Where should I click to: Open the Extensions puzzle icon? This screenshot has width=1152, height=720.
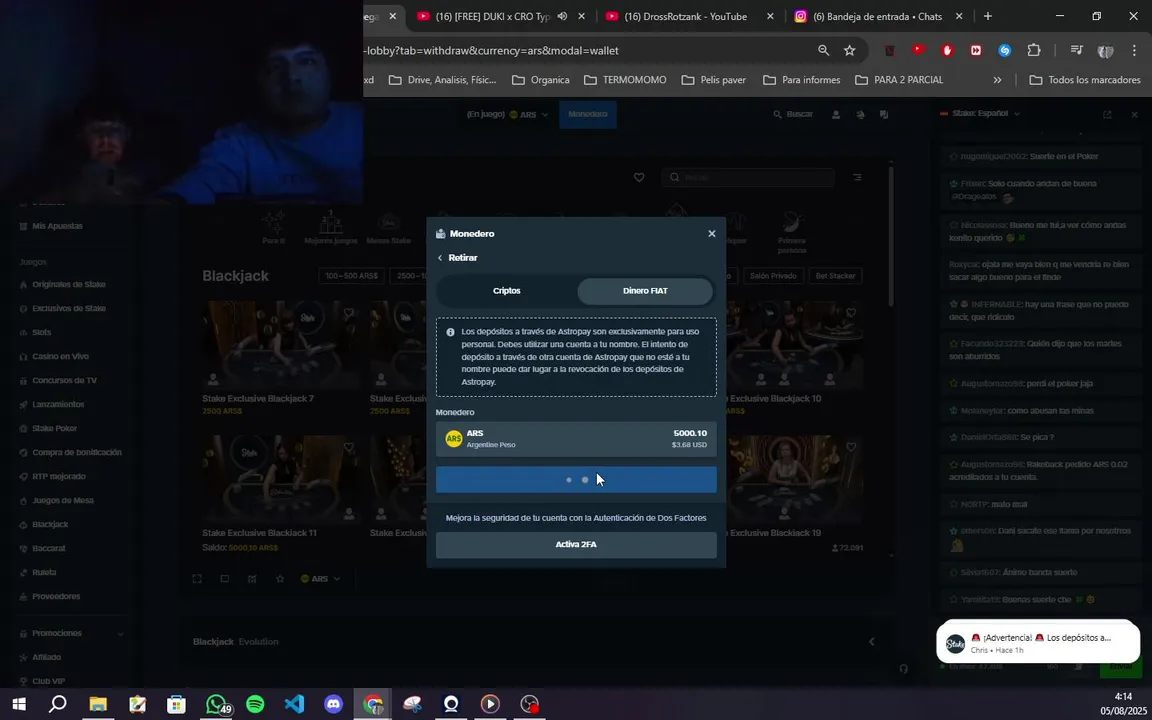point(1034,51)
